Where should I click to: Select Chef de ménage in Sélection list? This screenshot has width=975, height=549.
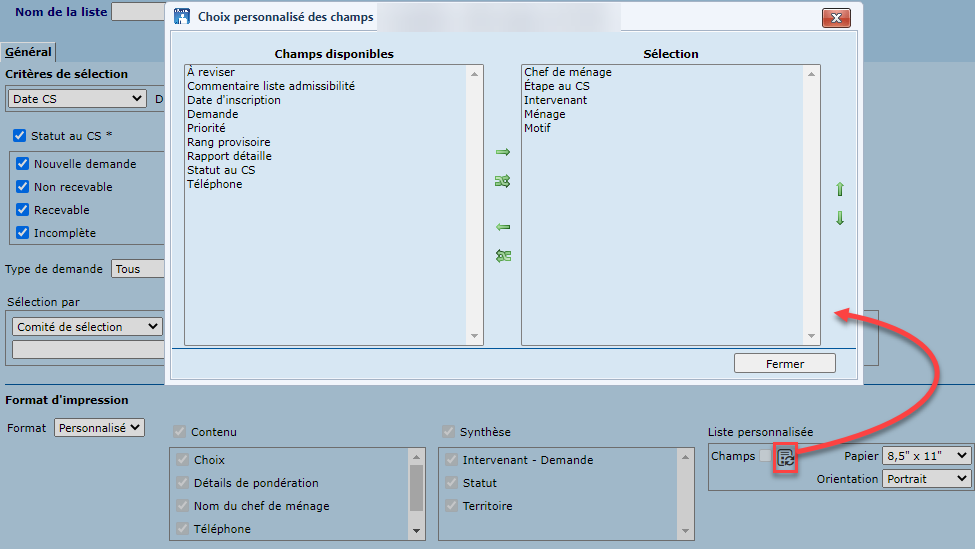pyautogui.click(x=567, y=72)
